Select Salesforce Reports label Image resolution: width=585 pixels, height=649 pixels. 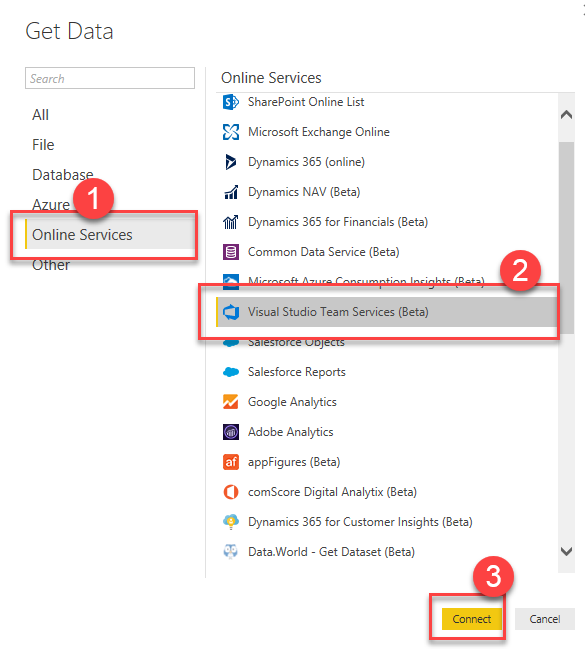click(297, 372)
